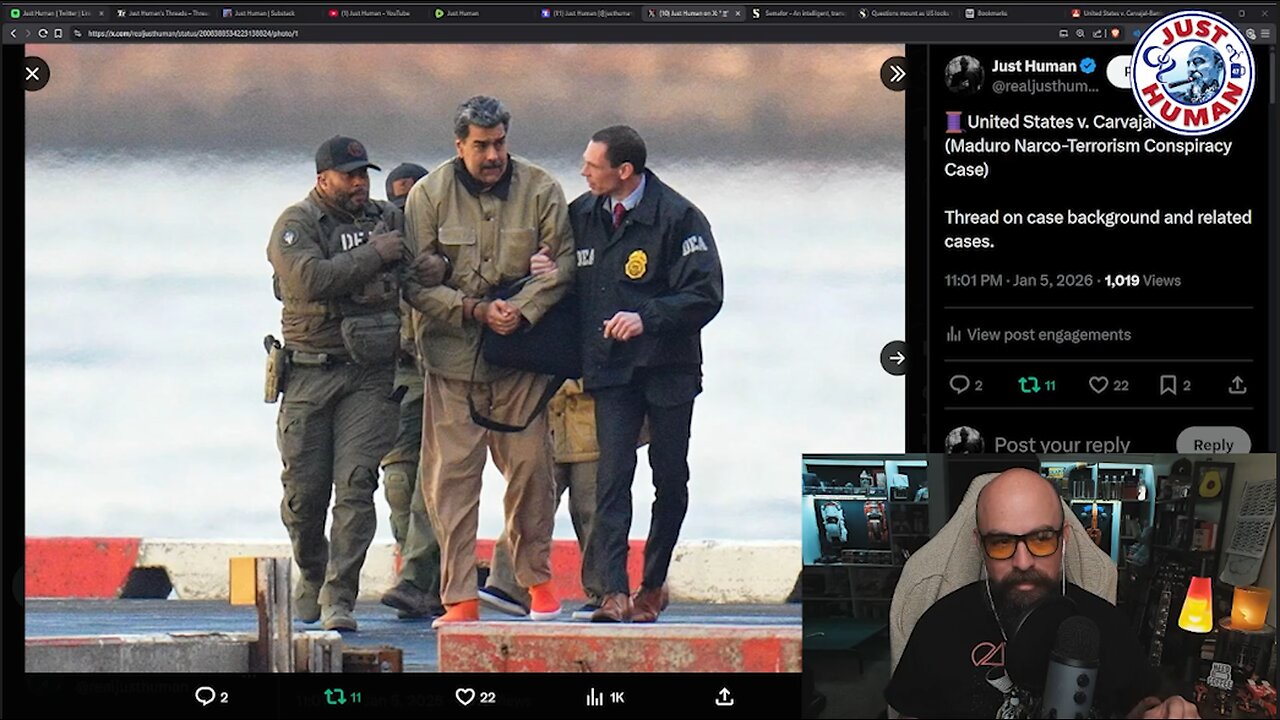Click the browser back arrow

click(x=13, y=33)
